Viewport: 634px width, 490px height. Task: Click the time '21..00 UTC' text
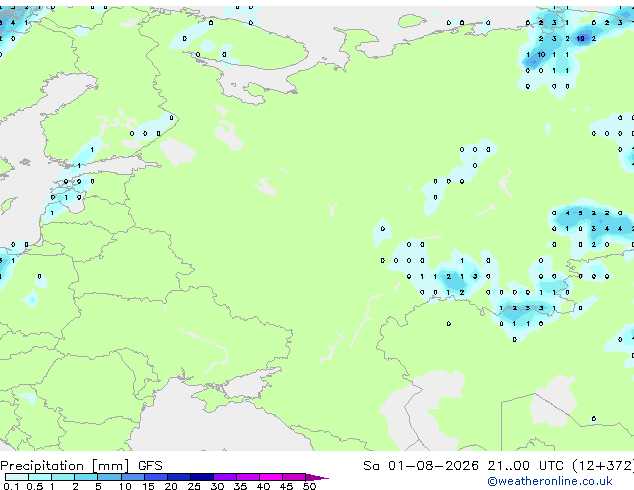click(525, 466)
